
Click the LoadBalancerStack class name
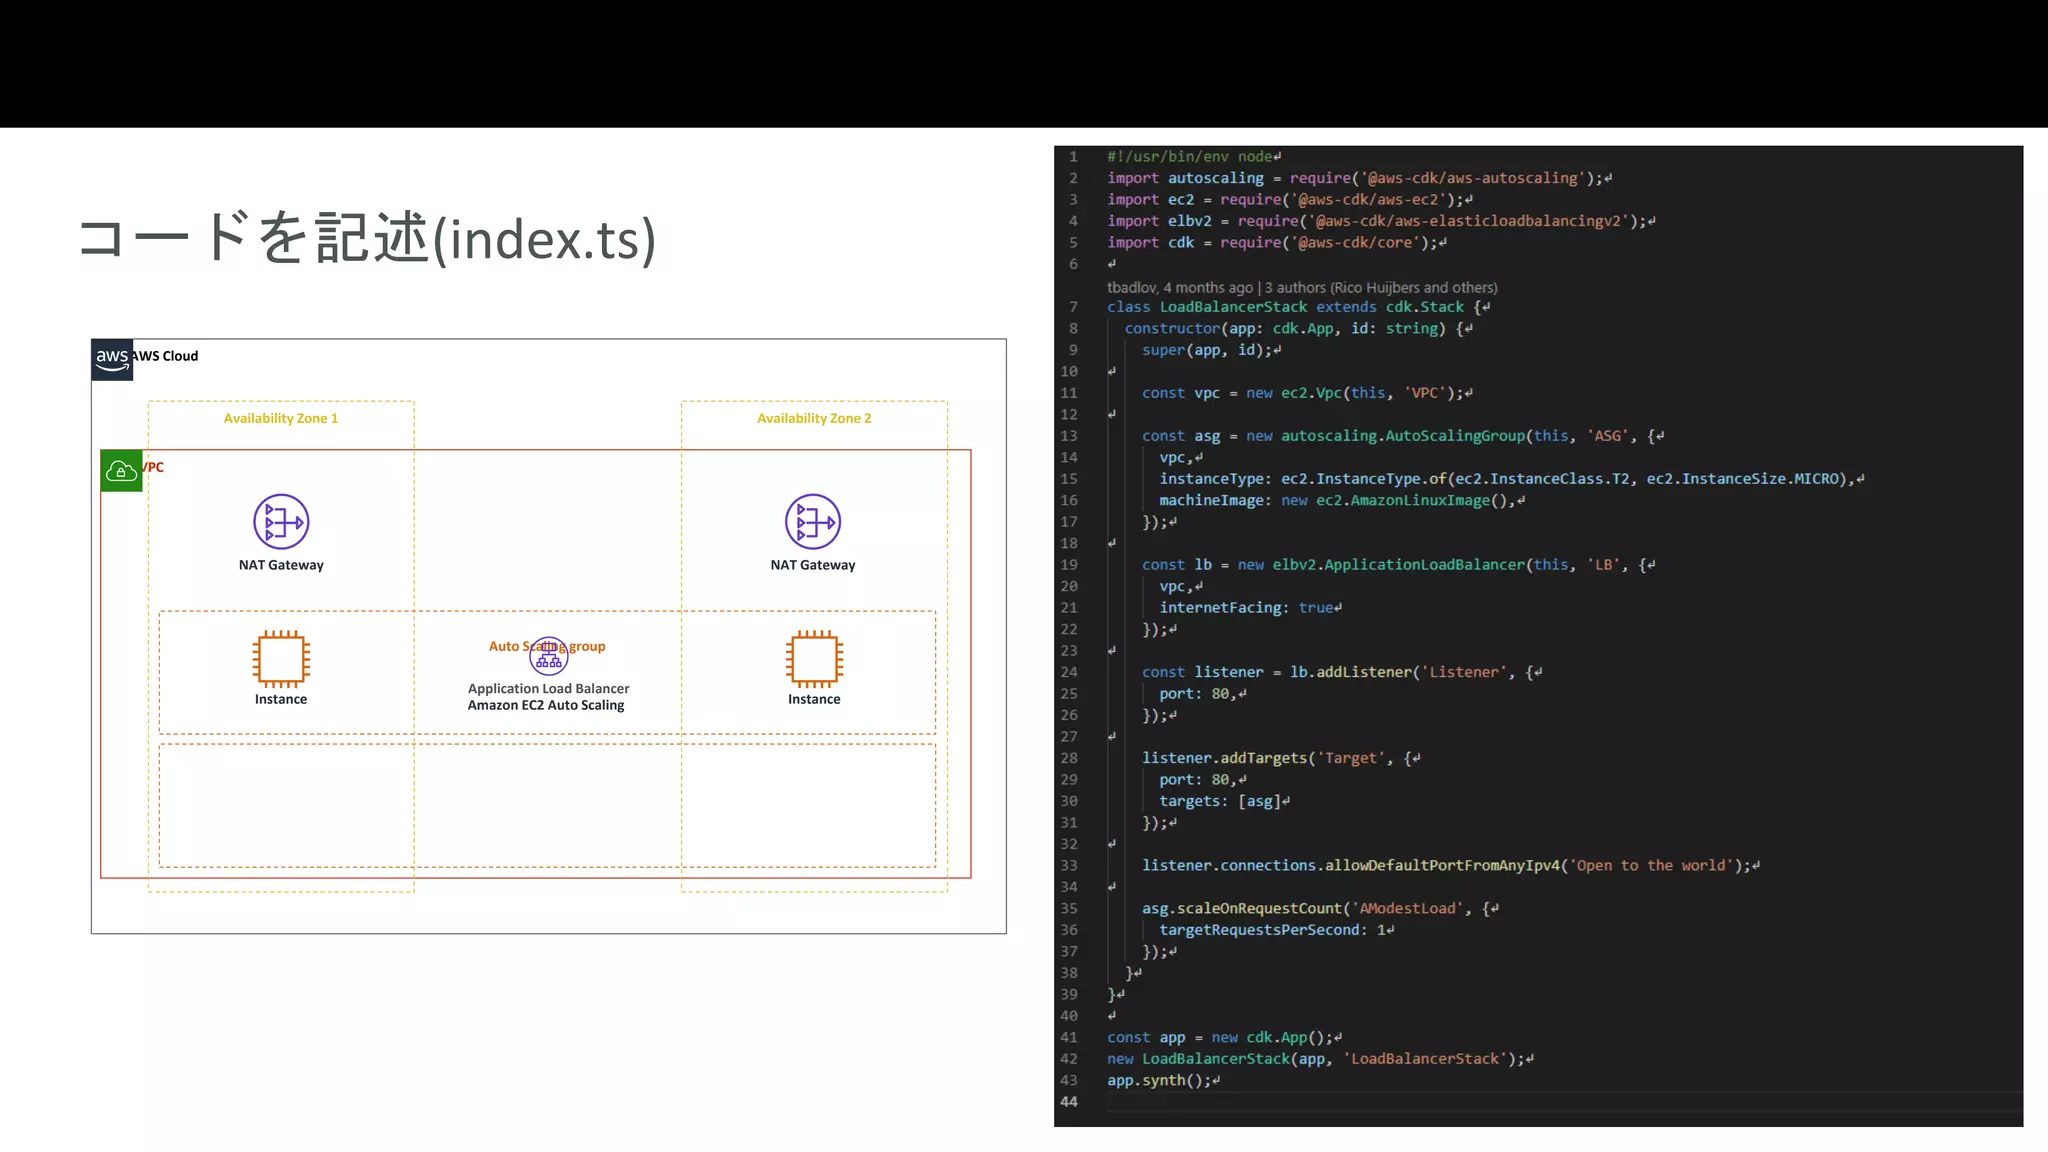[x=1233, y=307]
